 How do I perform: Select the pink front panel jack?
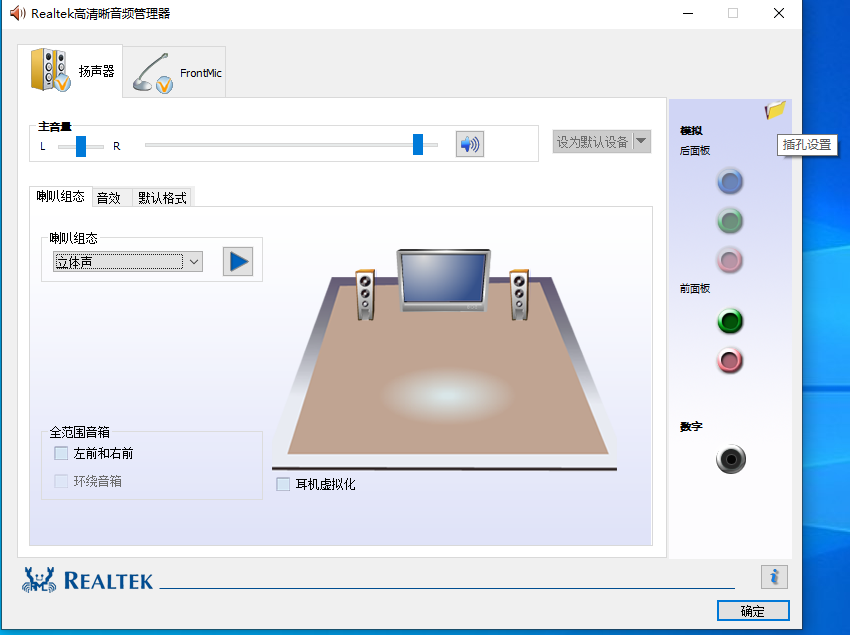point(730,360)
